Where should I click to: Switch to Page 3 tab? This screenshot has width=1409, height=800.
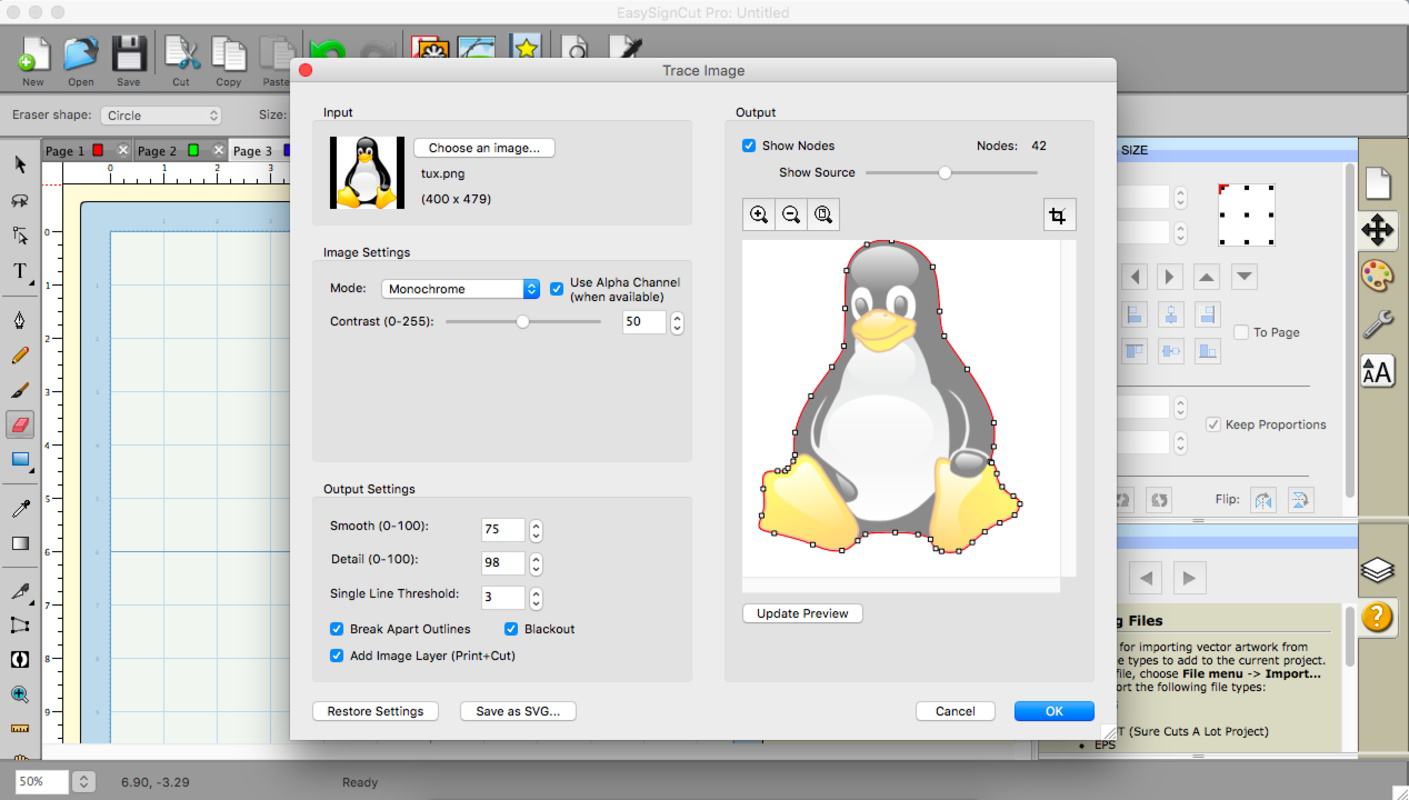[253, 151]
